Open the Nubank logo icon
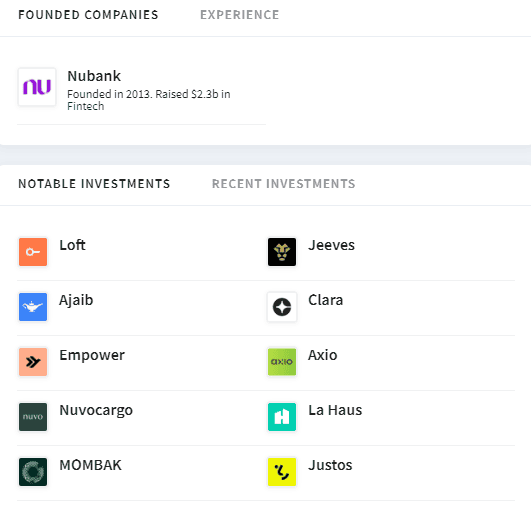This screenshot has height=515, width=531. pos(37,87)
